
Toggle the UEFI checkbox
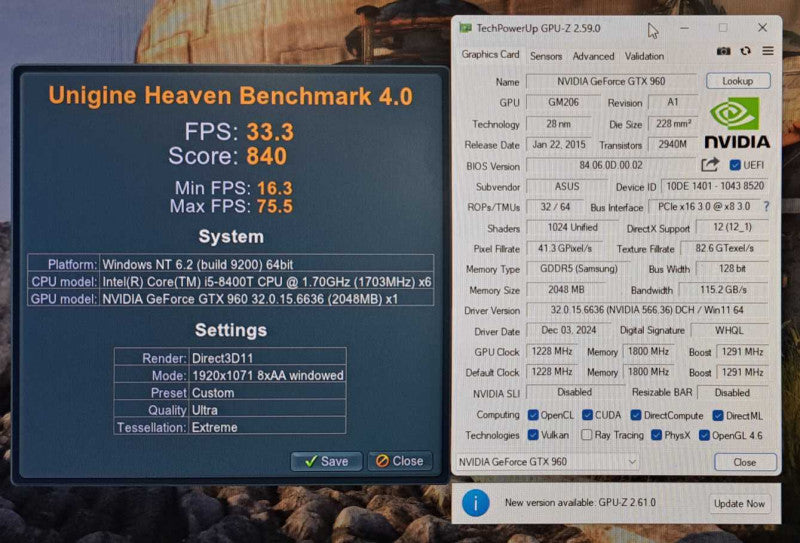pyautogui.click(x=735, y=165)
